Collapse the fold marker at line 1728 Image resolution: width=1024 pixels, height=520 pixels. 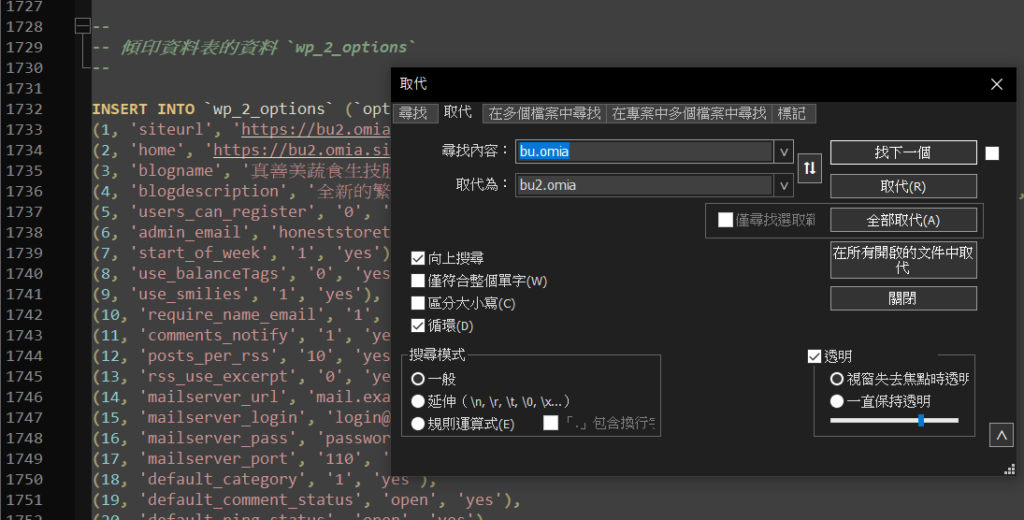tap(83, 27)
